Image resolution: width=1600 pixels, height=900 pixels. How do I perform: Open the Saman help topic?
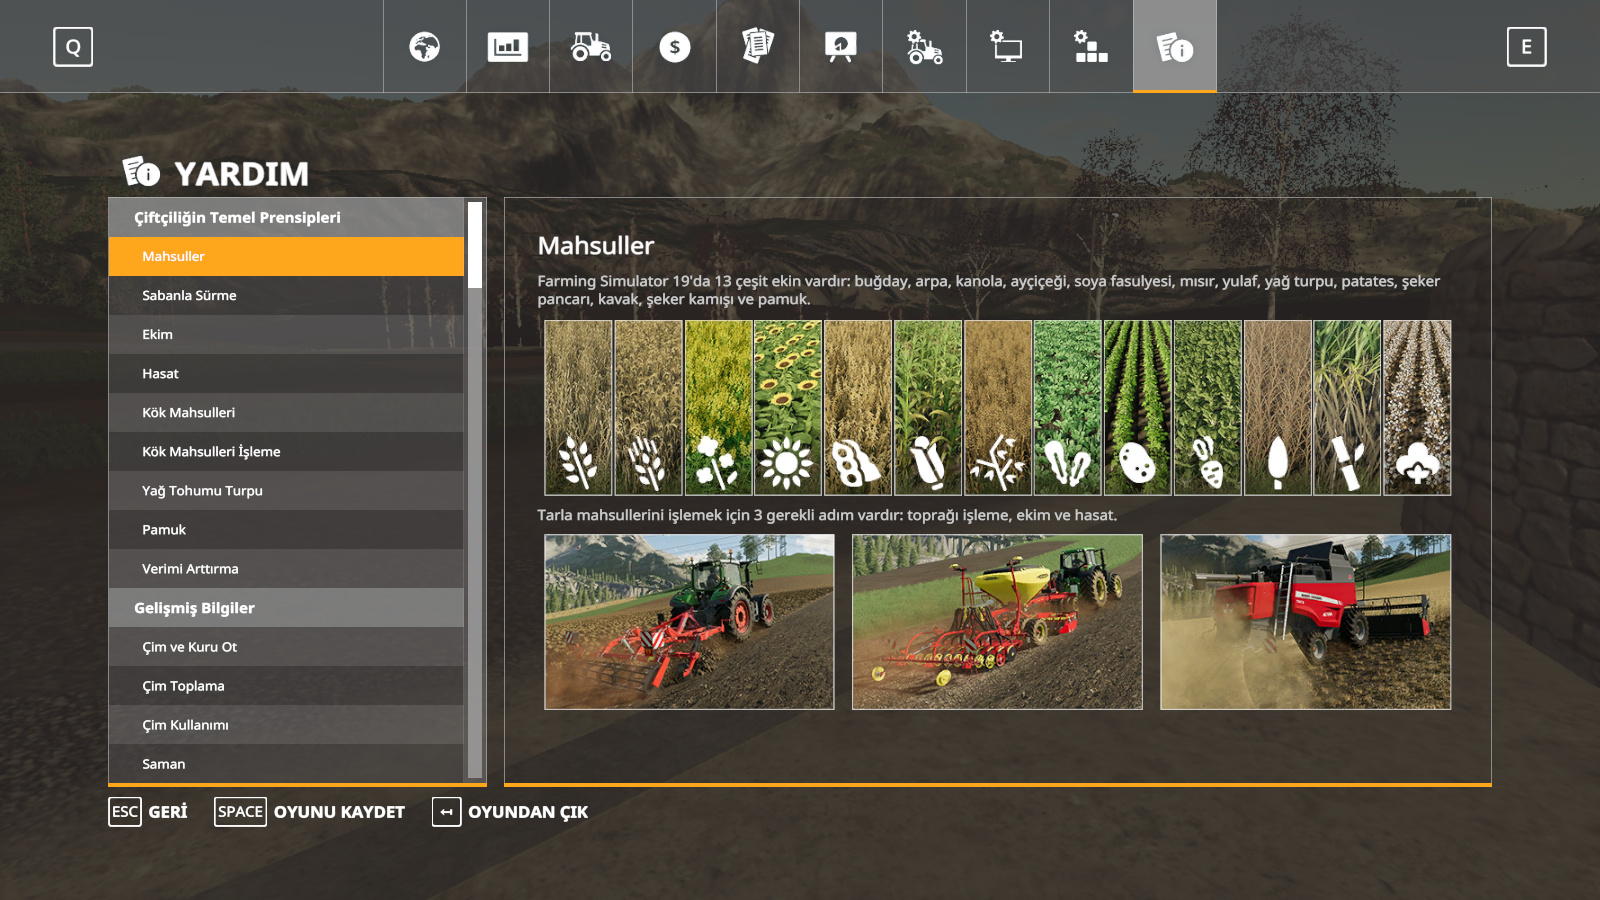click(x=286, y=763)
